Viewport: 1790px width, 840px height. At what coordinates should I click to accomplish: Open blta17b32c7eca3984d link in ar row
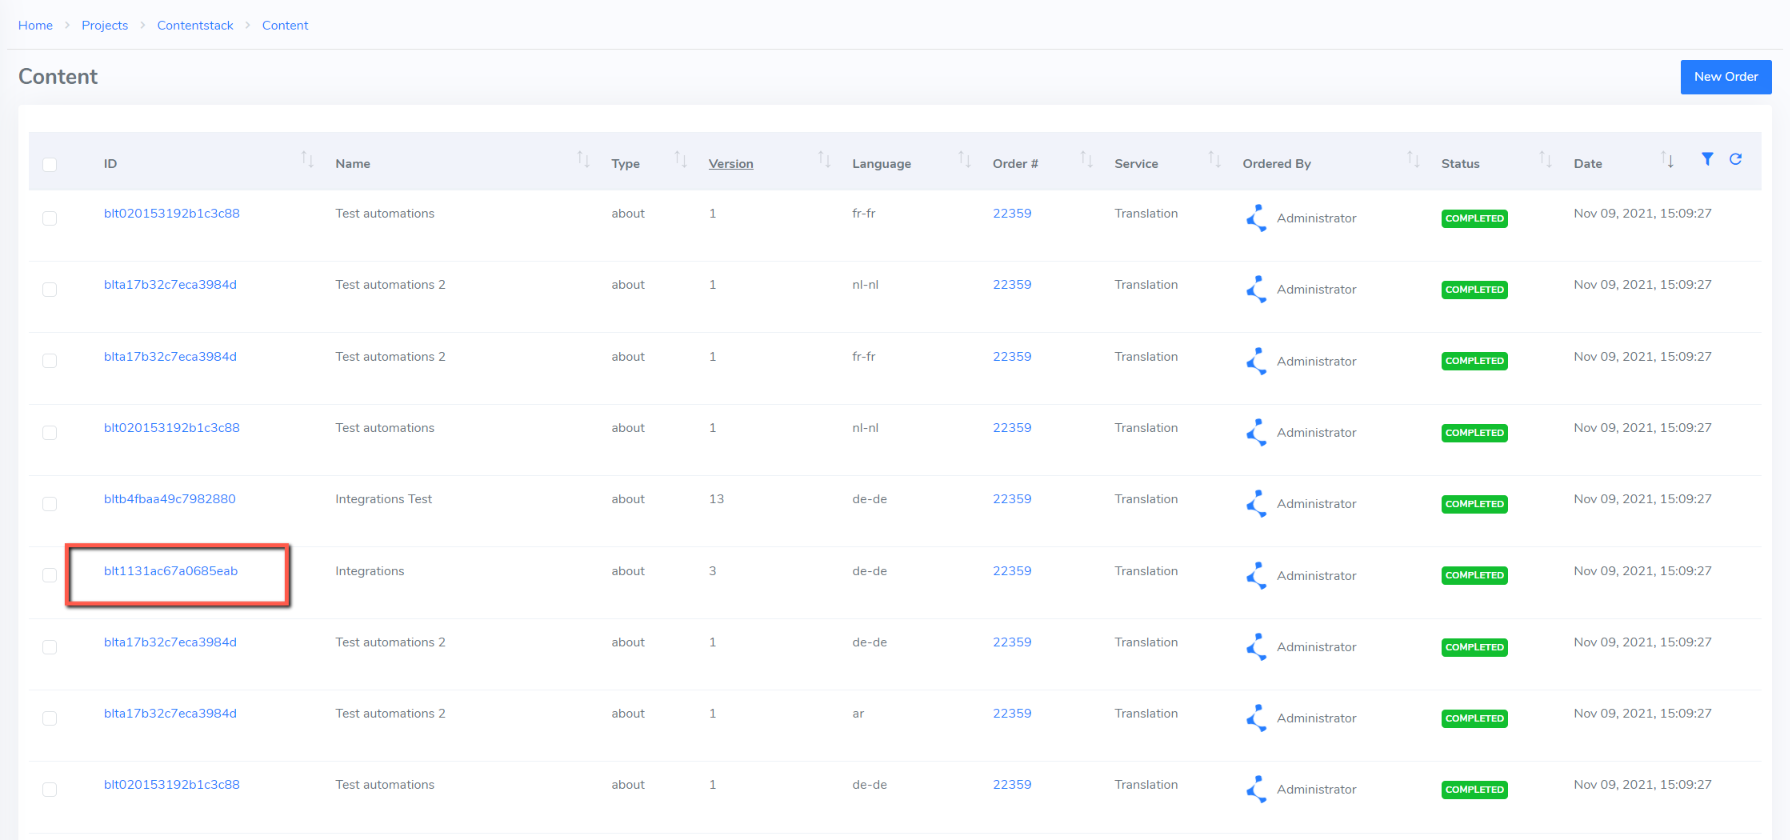click(x=170, y=713)
